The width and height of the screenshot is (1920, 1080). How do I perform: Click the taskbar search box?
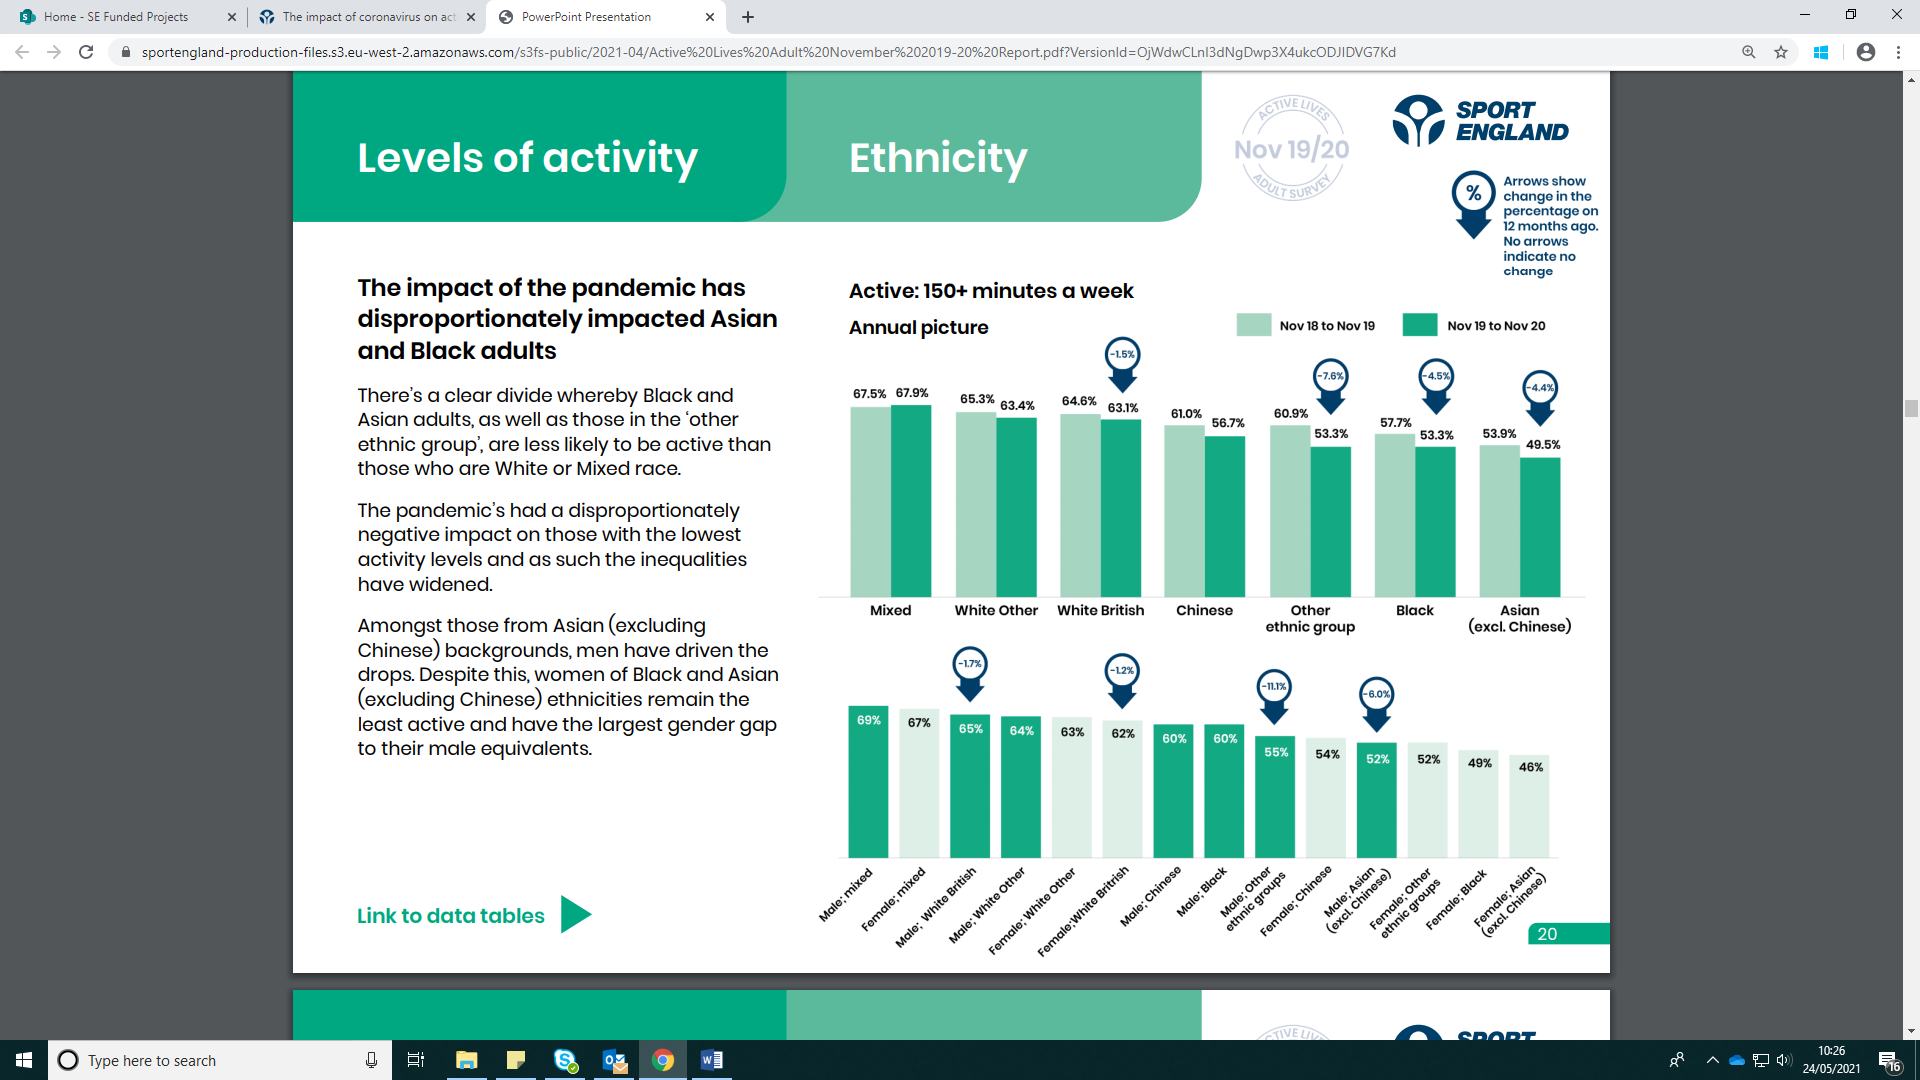(220, 1060)
